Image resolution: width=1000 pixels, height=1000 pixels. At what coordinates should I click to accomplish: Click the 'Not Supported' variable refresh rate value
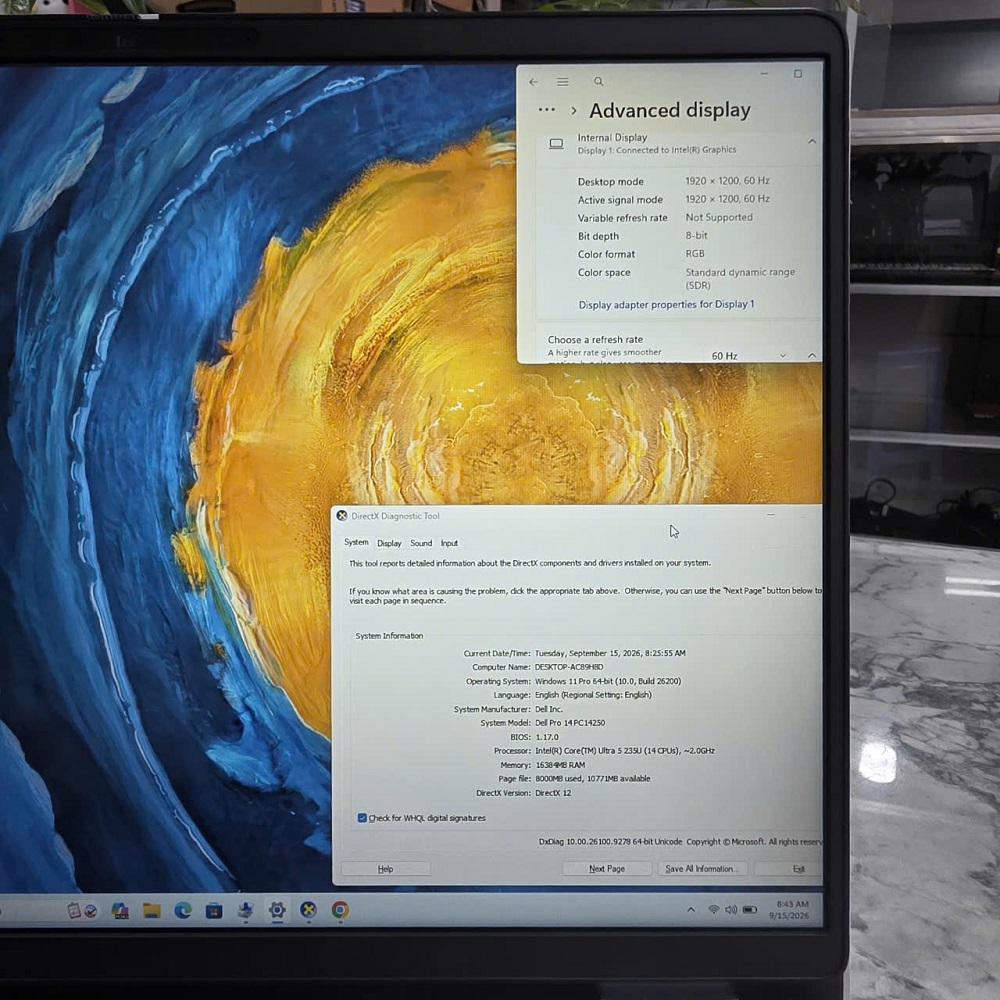(x=719, y=217)
